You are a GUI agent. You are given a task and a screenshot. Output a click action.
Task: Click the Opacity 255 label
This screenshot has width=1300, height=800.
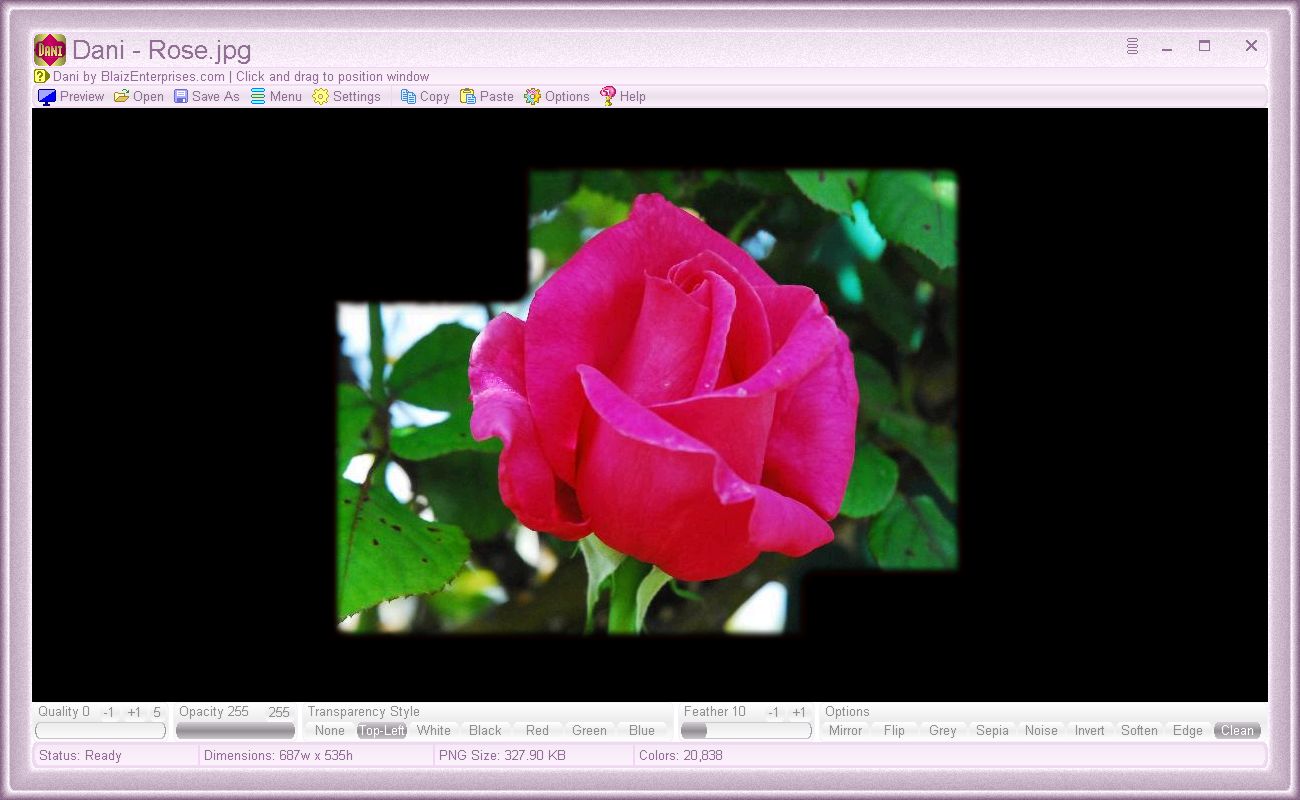[x=214, y=712]
